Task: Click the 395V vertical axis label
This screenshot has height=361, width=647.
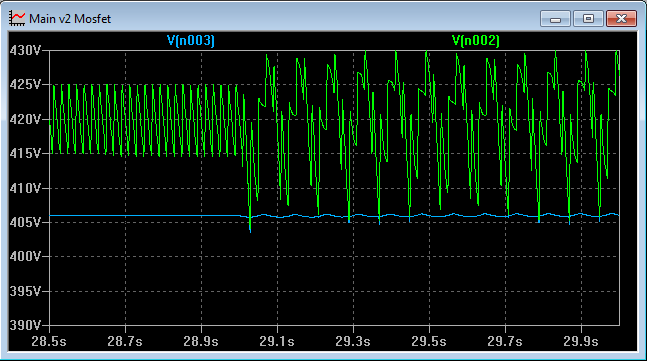Action: [25, 291]
